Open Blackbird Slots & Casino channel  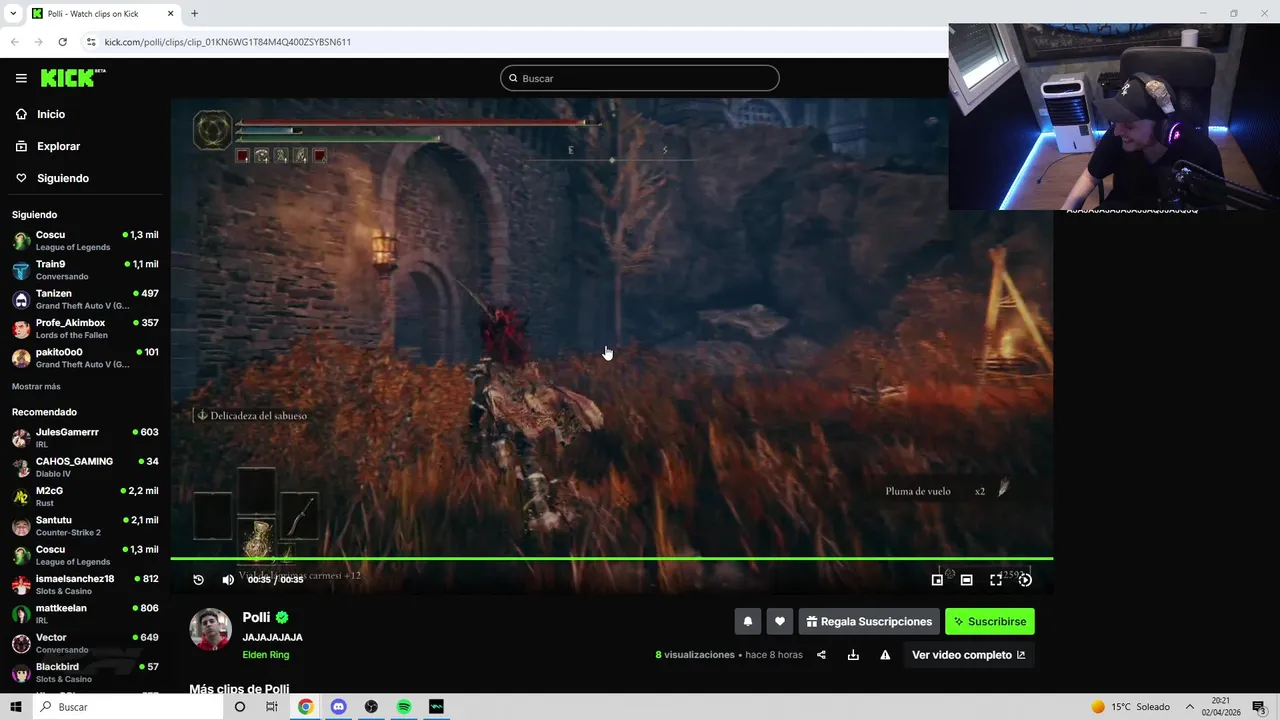[85, 672]
